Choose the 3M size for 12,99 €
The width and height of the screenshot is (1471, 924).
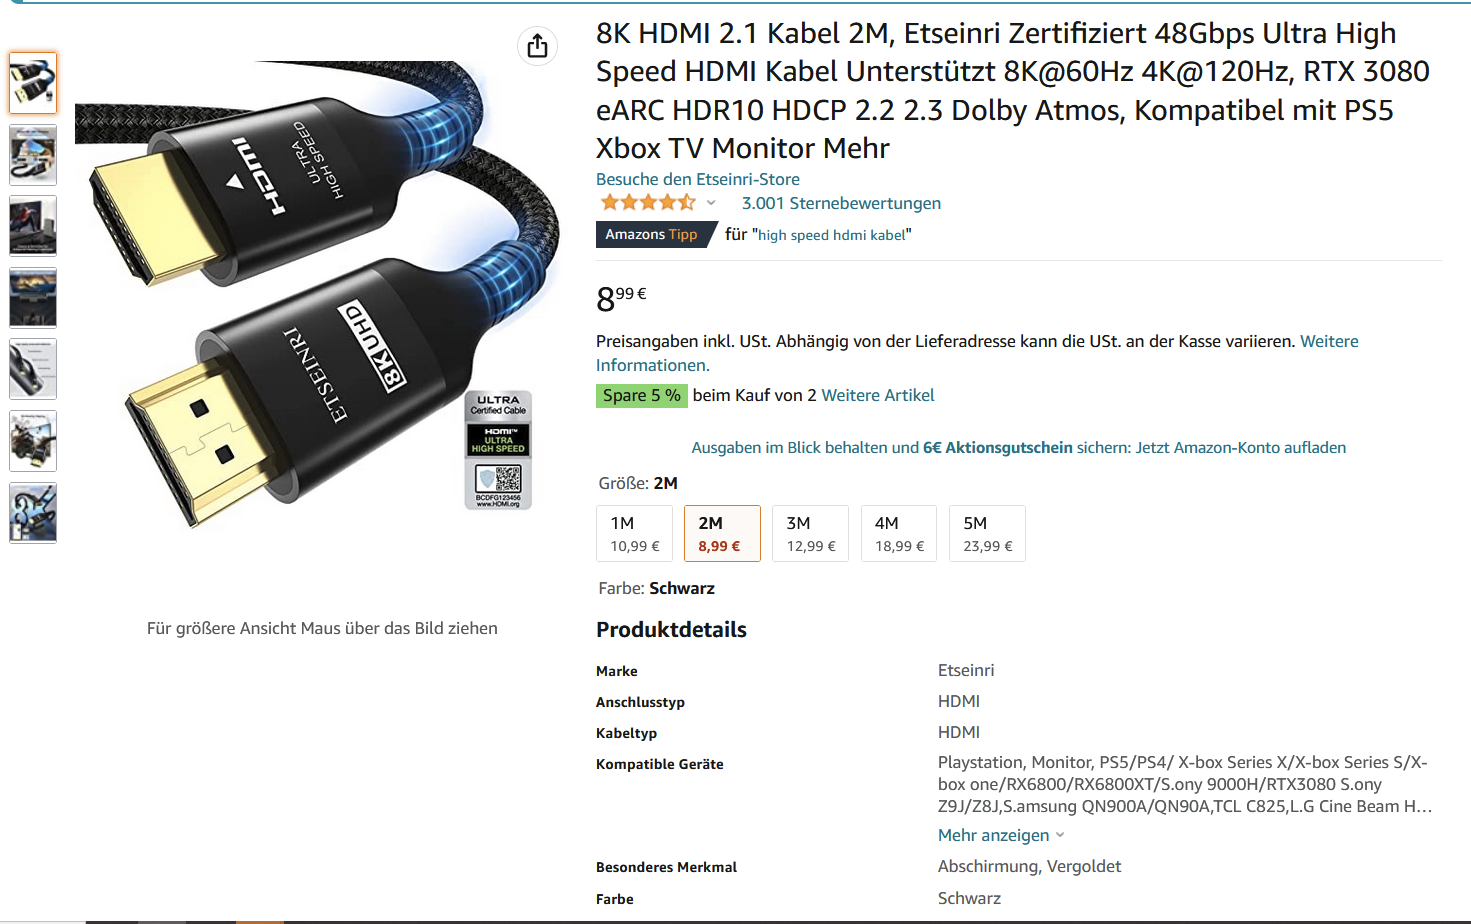click(810, 534)
